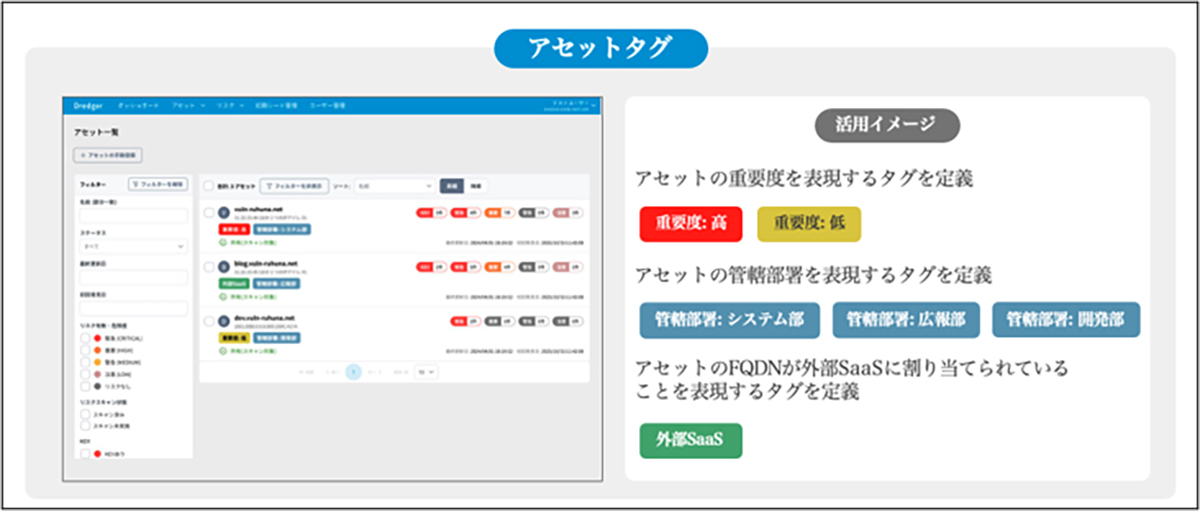Click the 管轄部署: 開発部 tag
1200x511 pixels.
pyautogui.click(x=1066, y=320)
